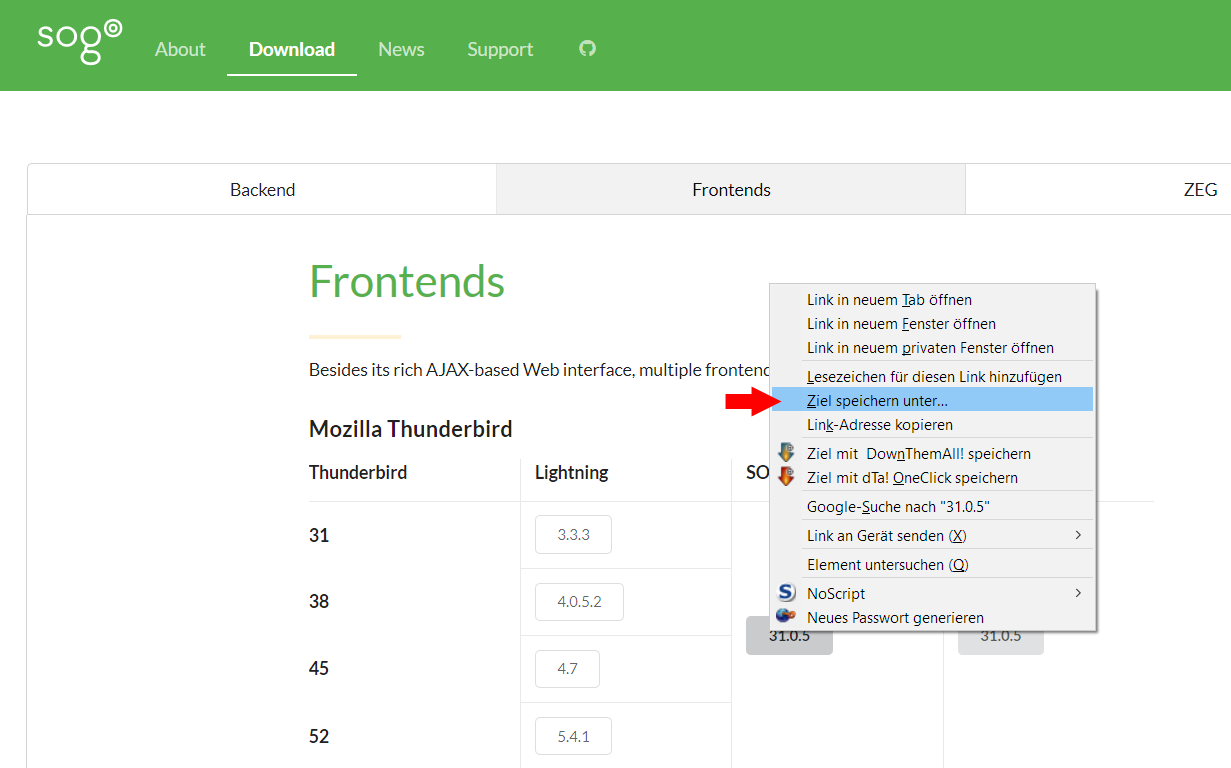Click the 'Mozilla Thunderbird' heading
This screenshot has width=1231, height=768.
coord(411,429)
